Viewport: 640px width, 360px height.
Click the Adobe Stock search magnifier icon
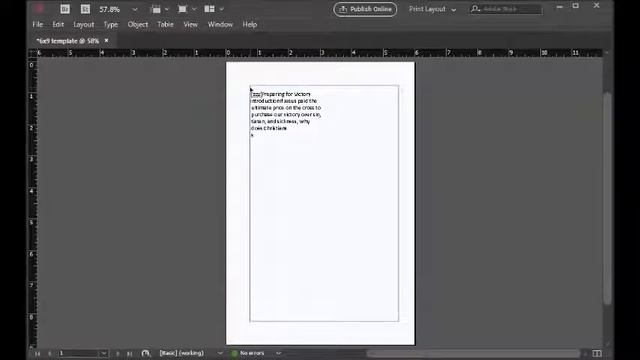coord(475,9)
